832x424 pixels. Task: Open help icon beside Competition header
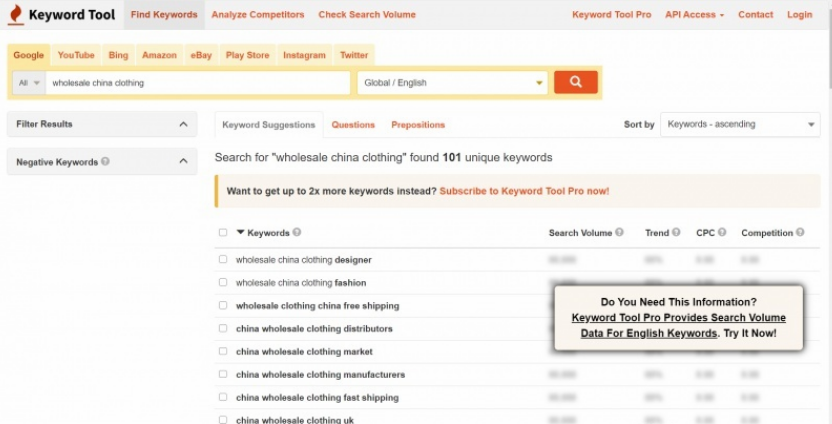tap(800, 232)
